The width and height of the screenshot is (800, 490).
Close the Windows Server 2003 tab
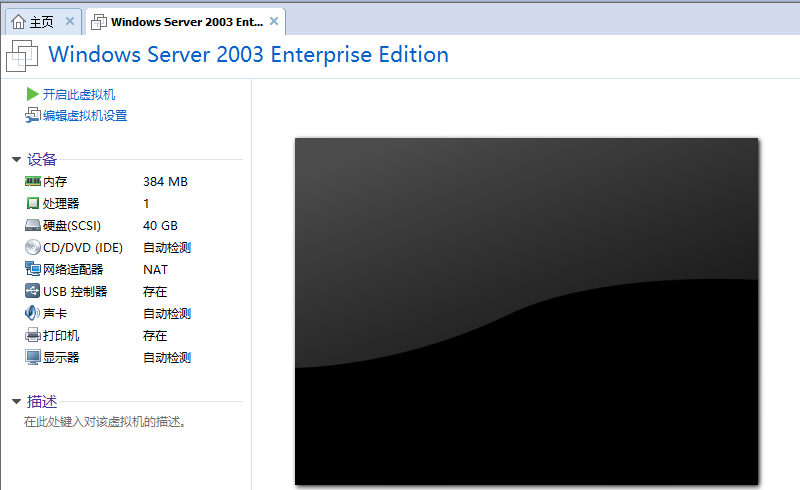point(274,21)
